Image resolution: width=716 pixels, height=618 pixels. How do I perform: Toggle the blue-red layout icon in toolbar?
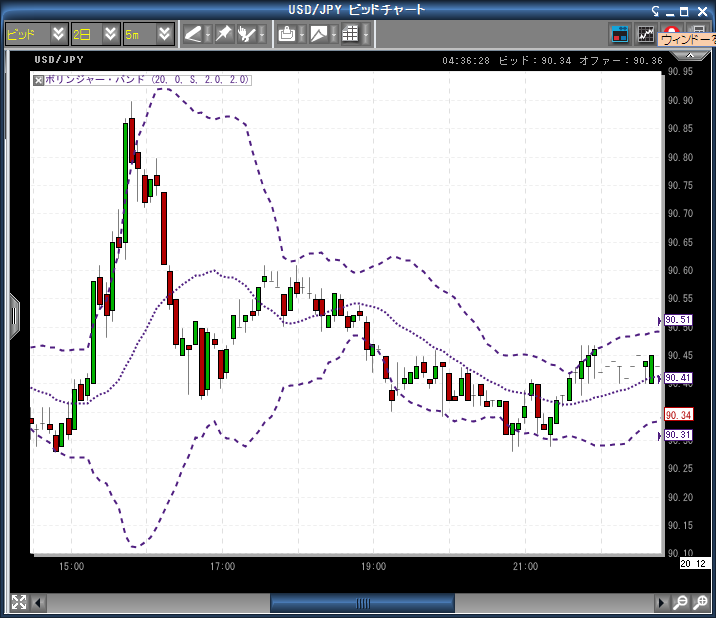(x=620, y=34)
